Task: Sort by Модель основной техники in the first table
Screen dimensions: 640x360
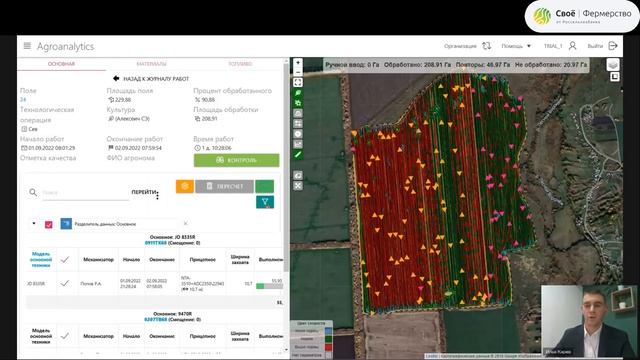Action: pyautogui.click(x=41, y=260)
